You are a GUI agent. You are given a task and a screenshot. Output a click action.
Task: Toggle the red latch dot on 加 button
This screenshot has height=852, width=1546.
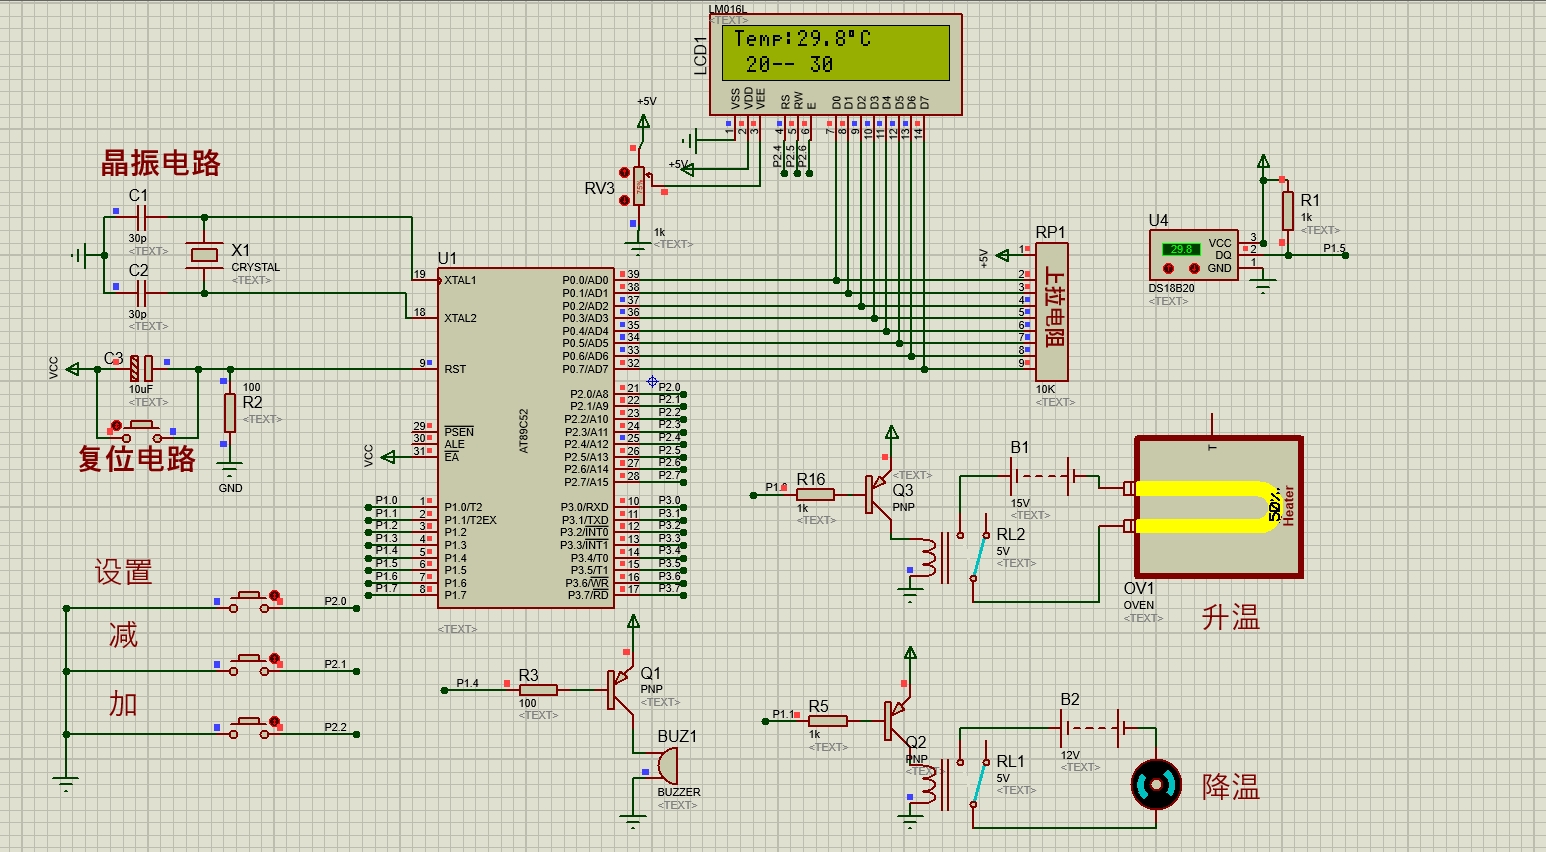[275, 722]
